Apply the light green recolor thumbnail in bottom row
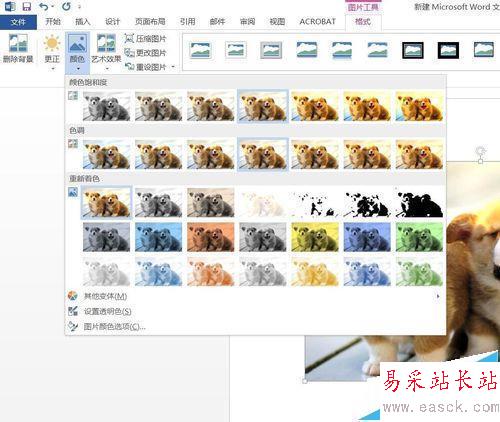This screenshot has width=500, height=422. point(419,272)
